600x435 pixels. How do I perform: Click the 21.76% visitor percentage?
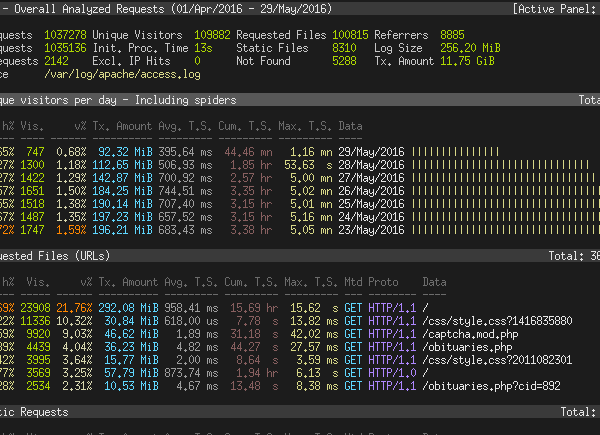click(74, 308)
